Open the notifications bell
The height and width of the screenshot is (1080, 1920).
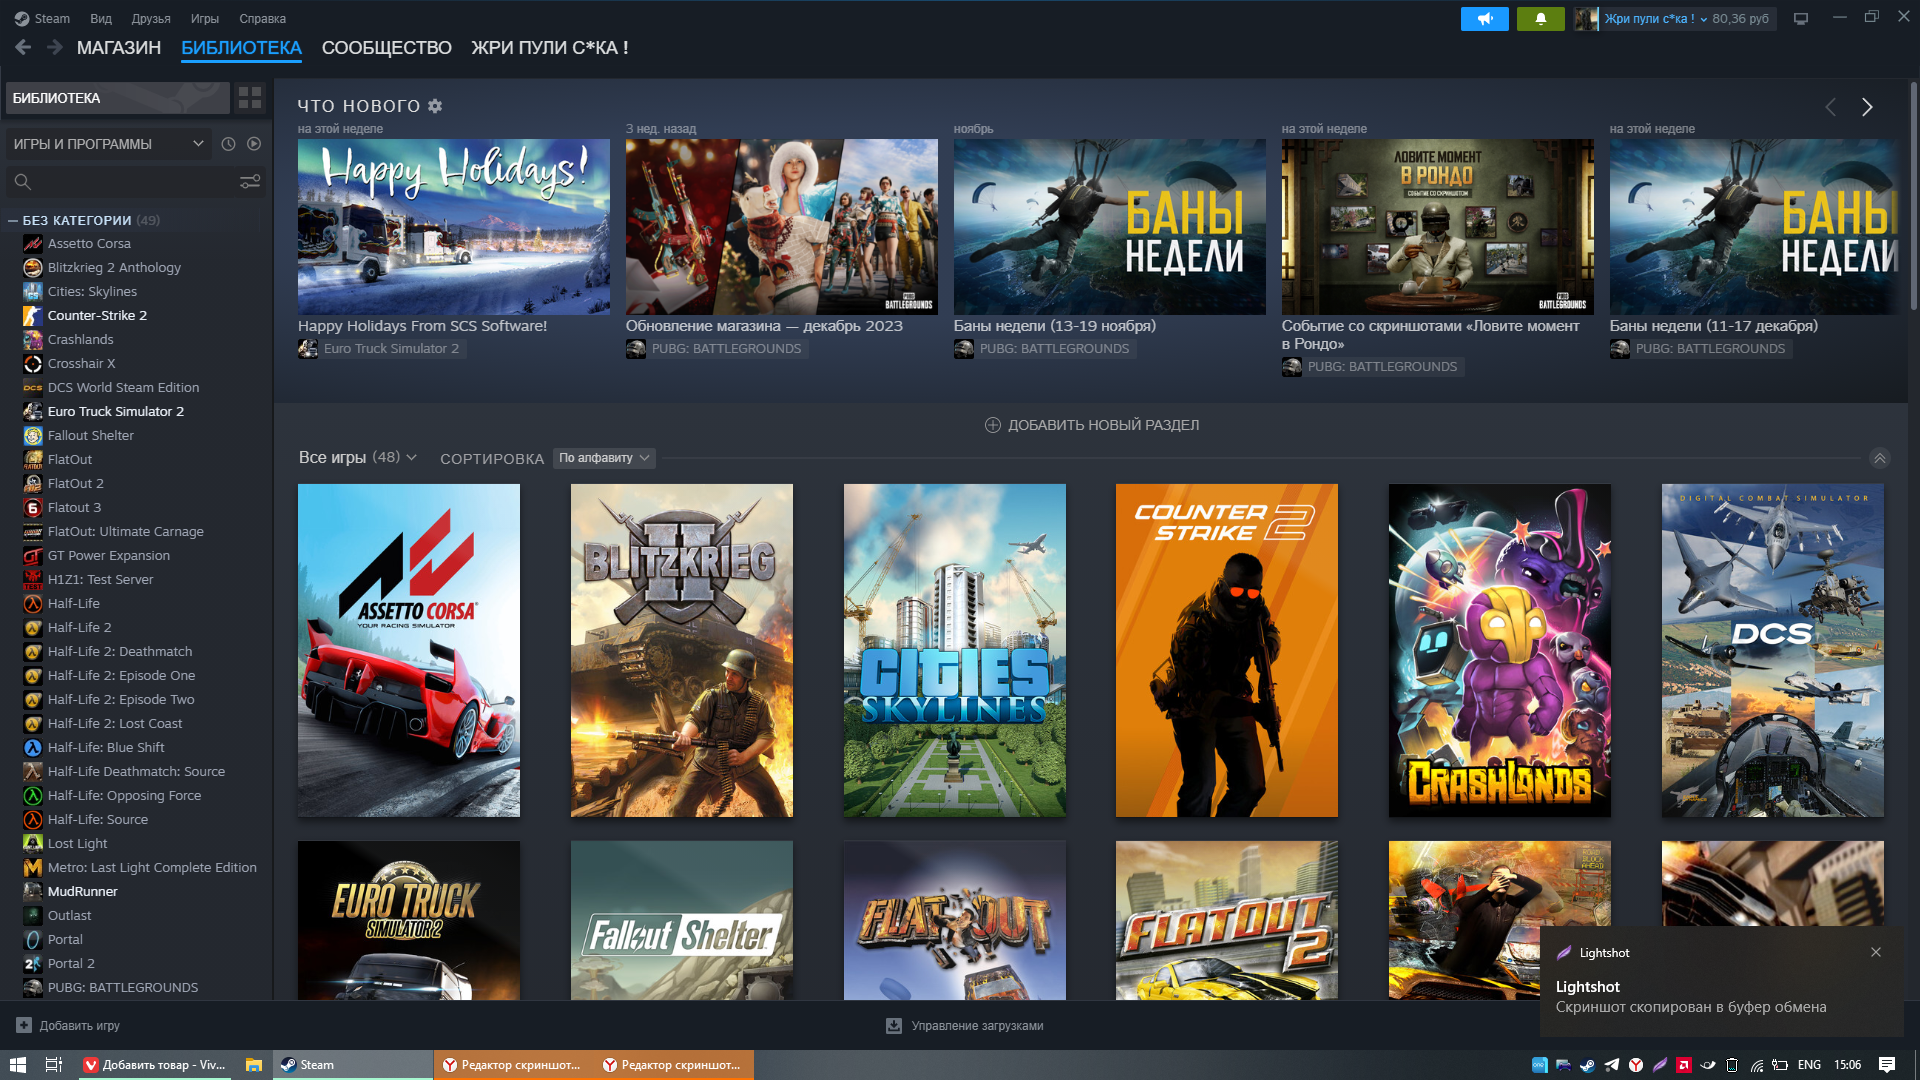point(1541,19)
